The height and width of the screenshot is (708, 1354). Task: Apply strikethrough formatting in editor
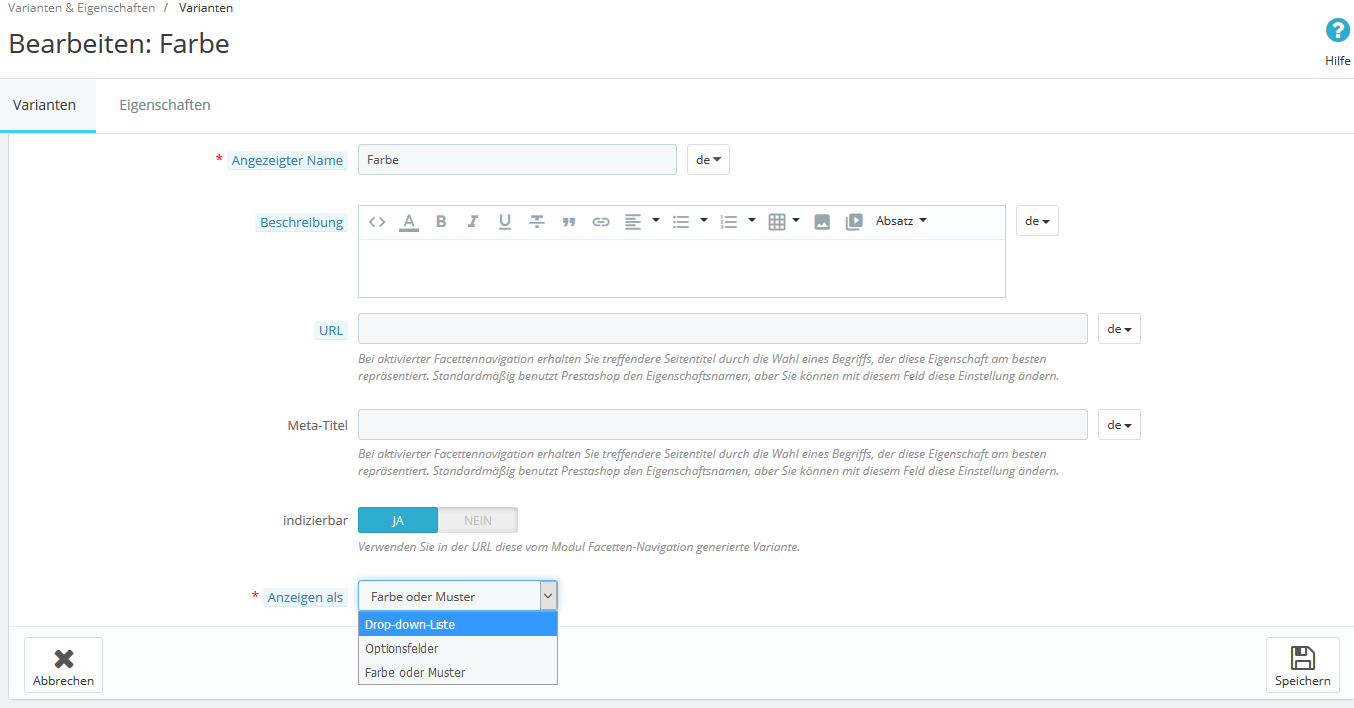pos(537,222)
